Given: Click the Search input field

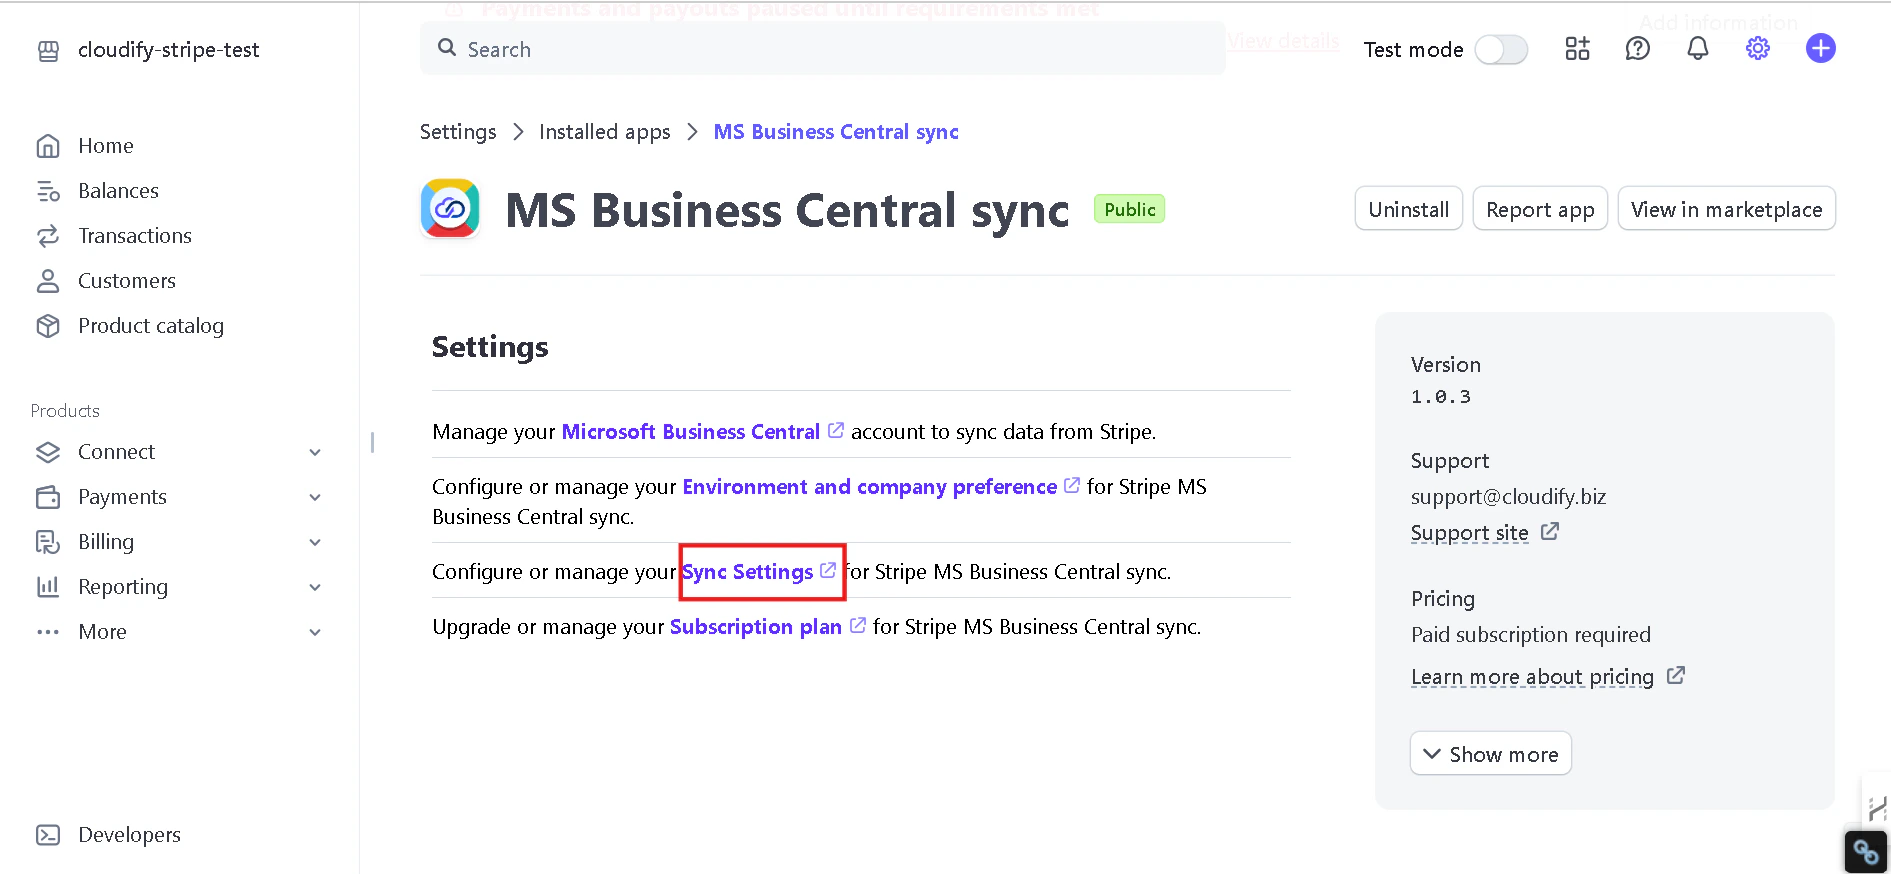Looking at the screenshot, I should pyautogui.click(x=823, y=48).
